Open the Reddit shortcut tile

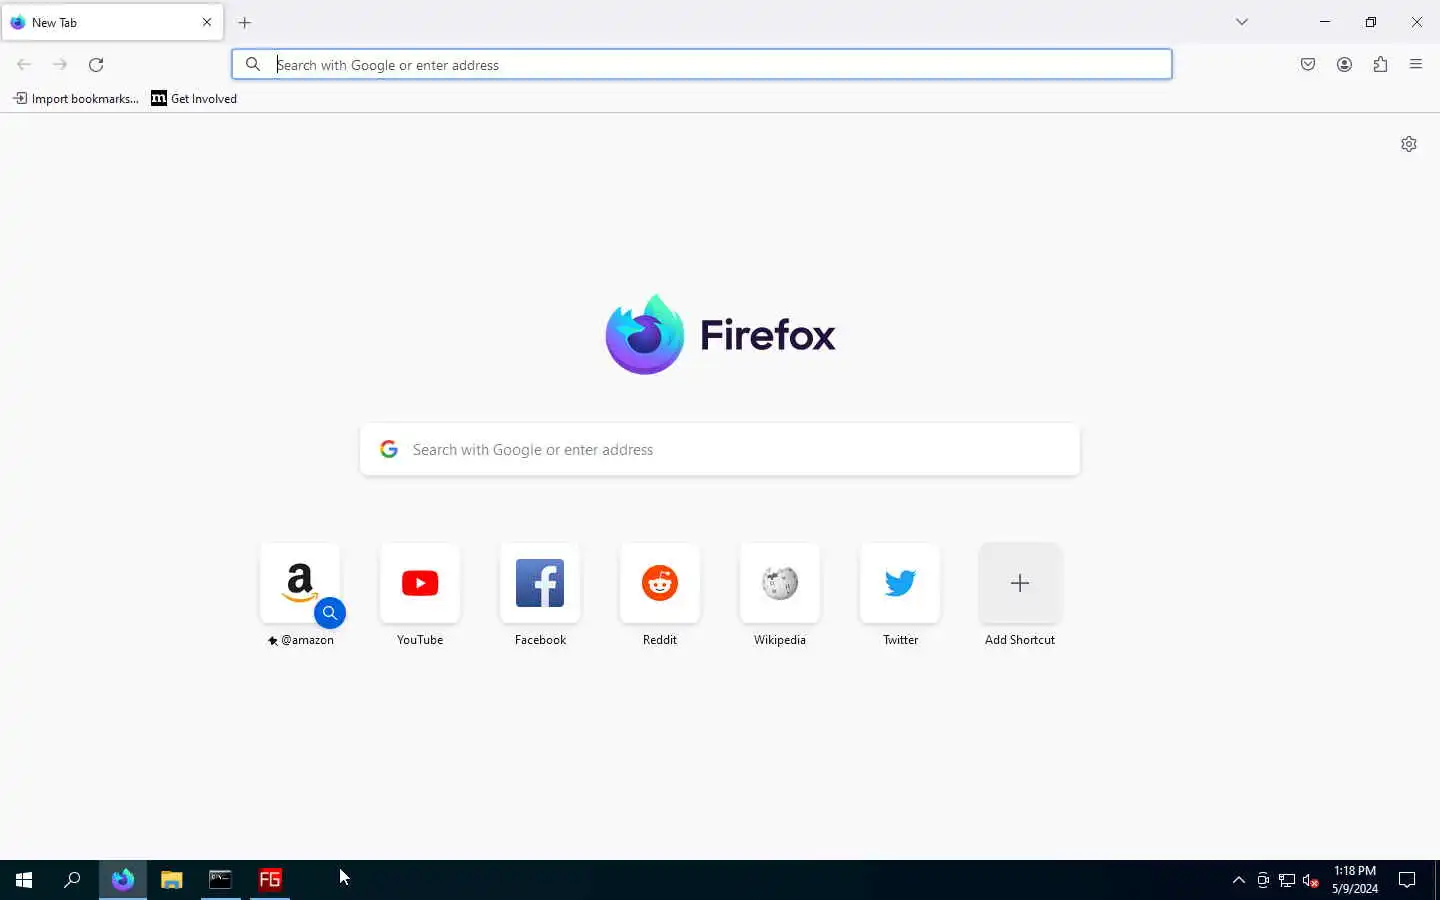pyautogui.click(x=660, y=583)
